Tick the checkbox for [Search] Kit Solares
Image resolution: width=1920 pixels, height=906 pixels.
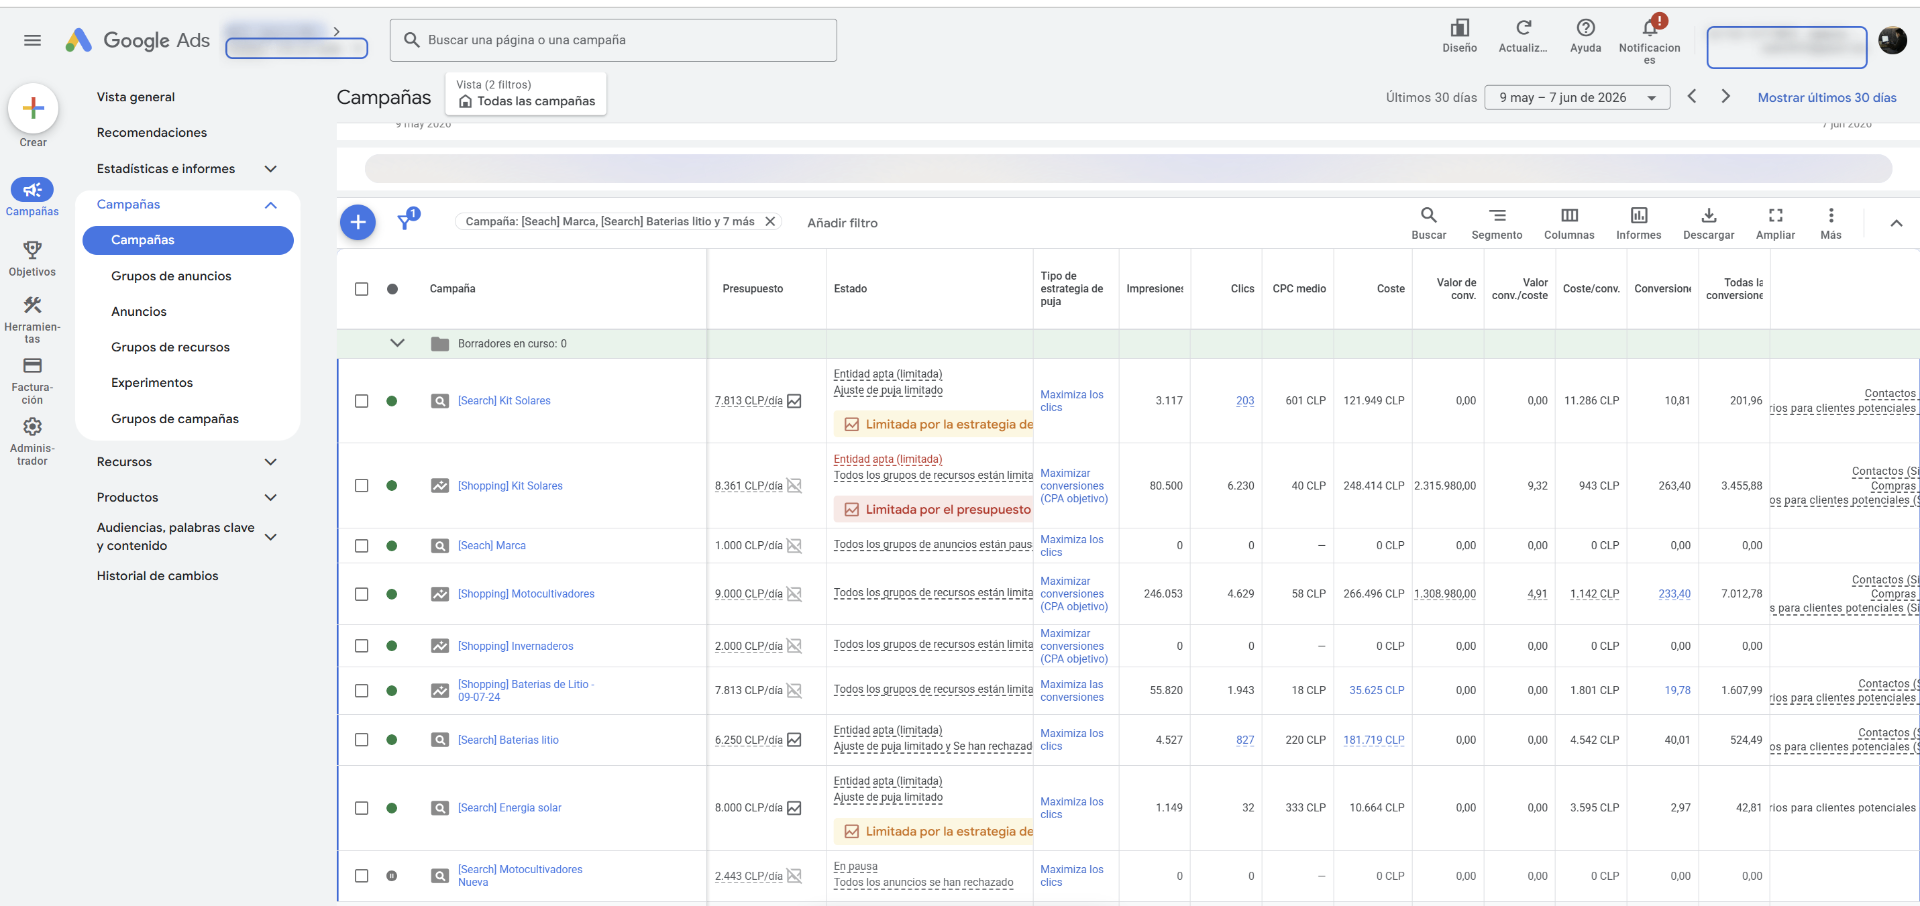point(362,401)
